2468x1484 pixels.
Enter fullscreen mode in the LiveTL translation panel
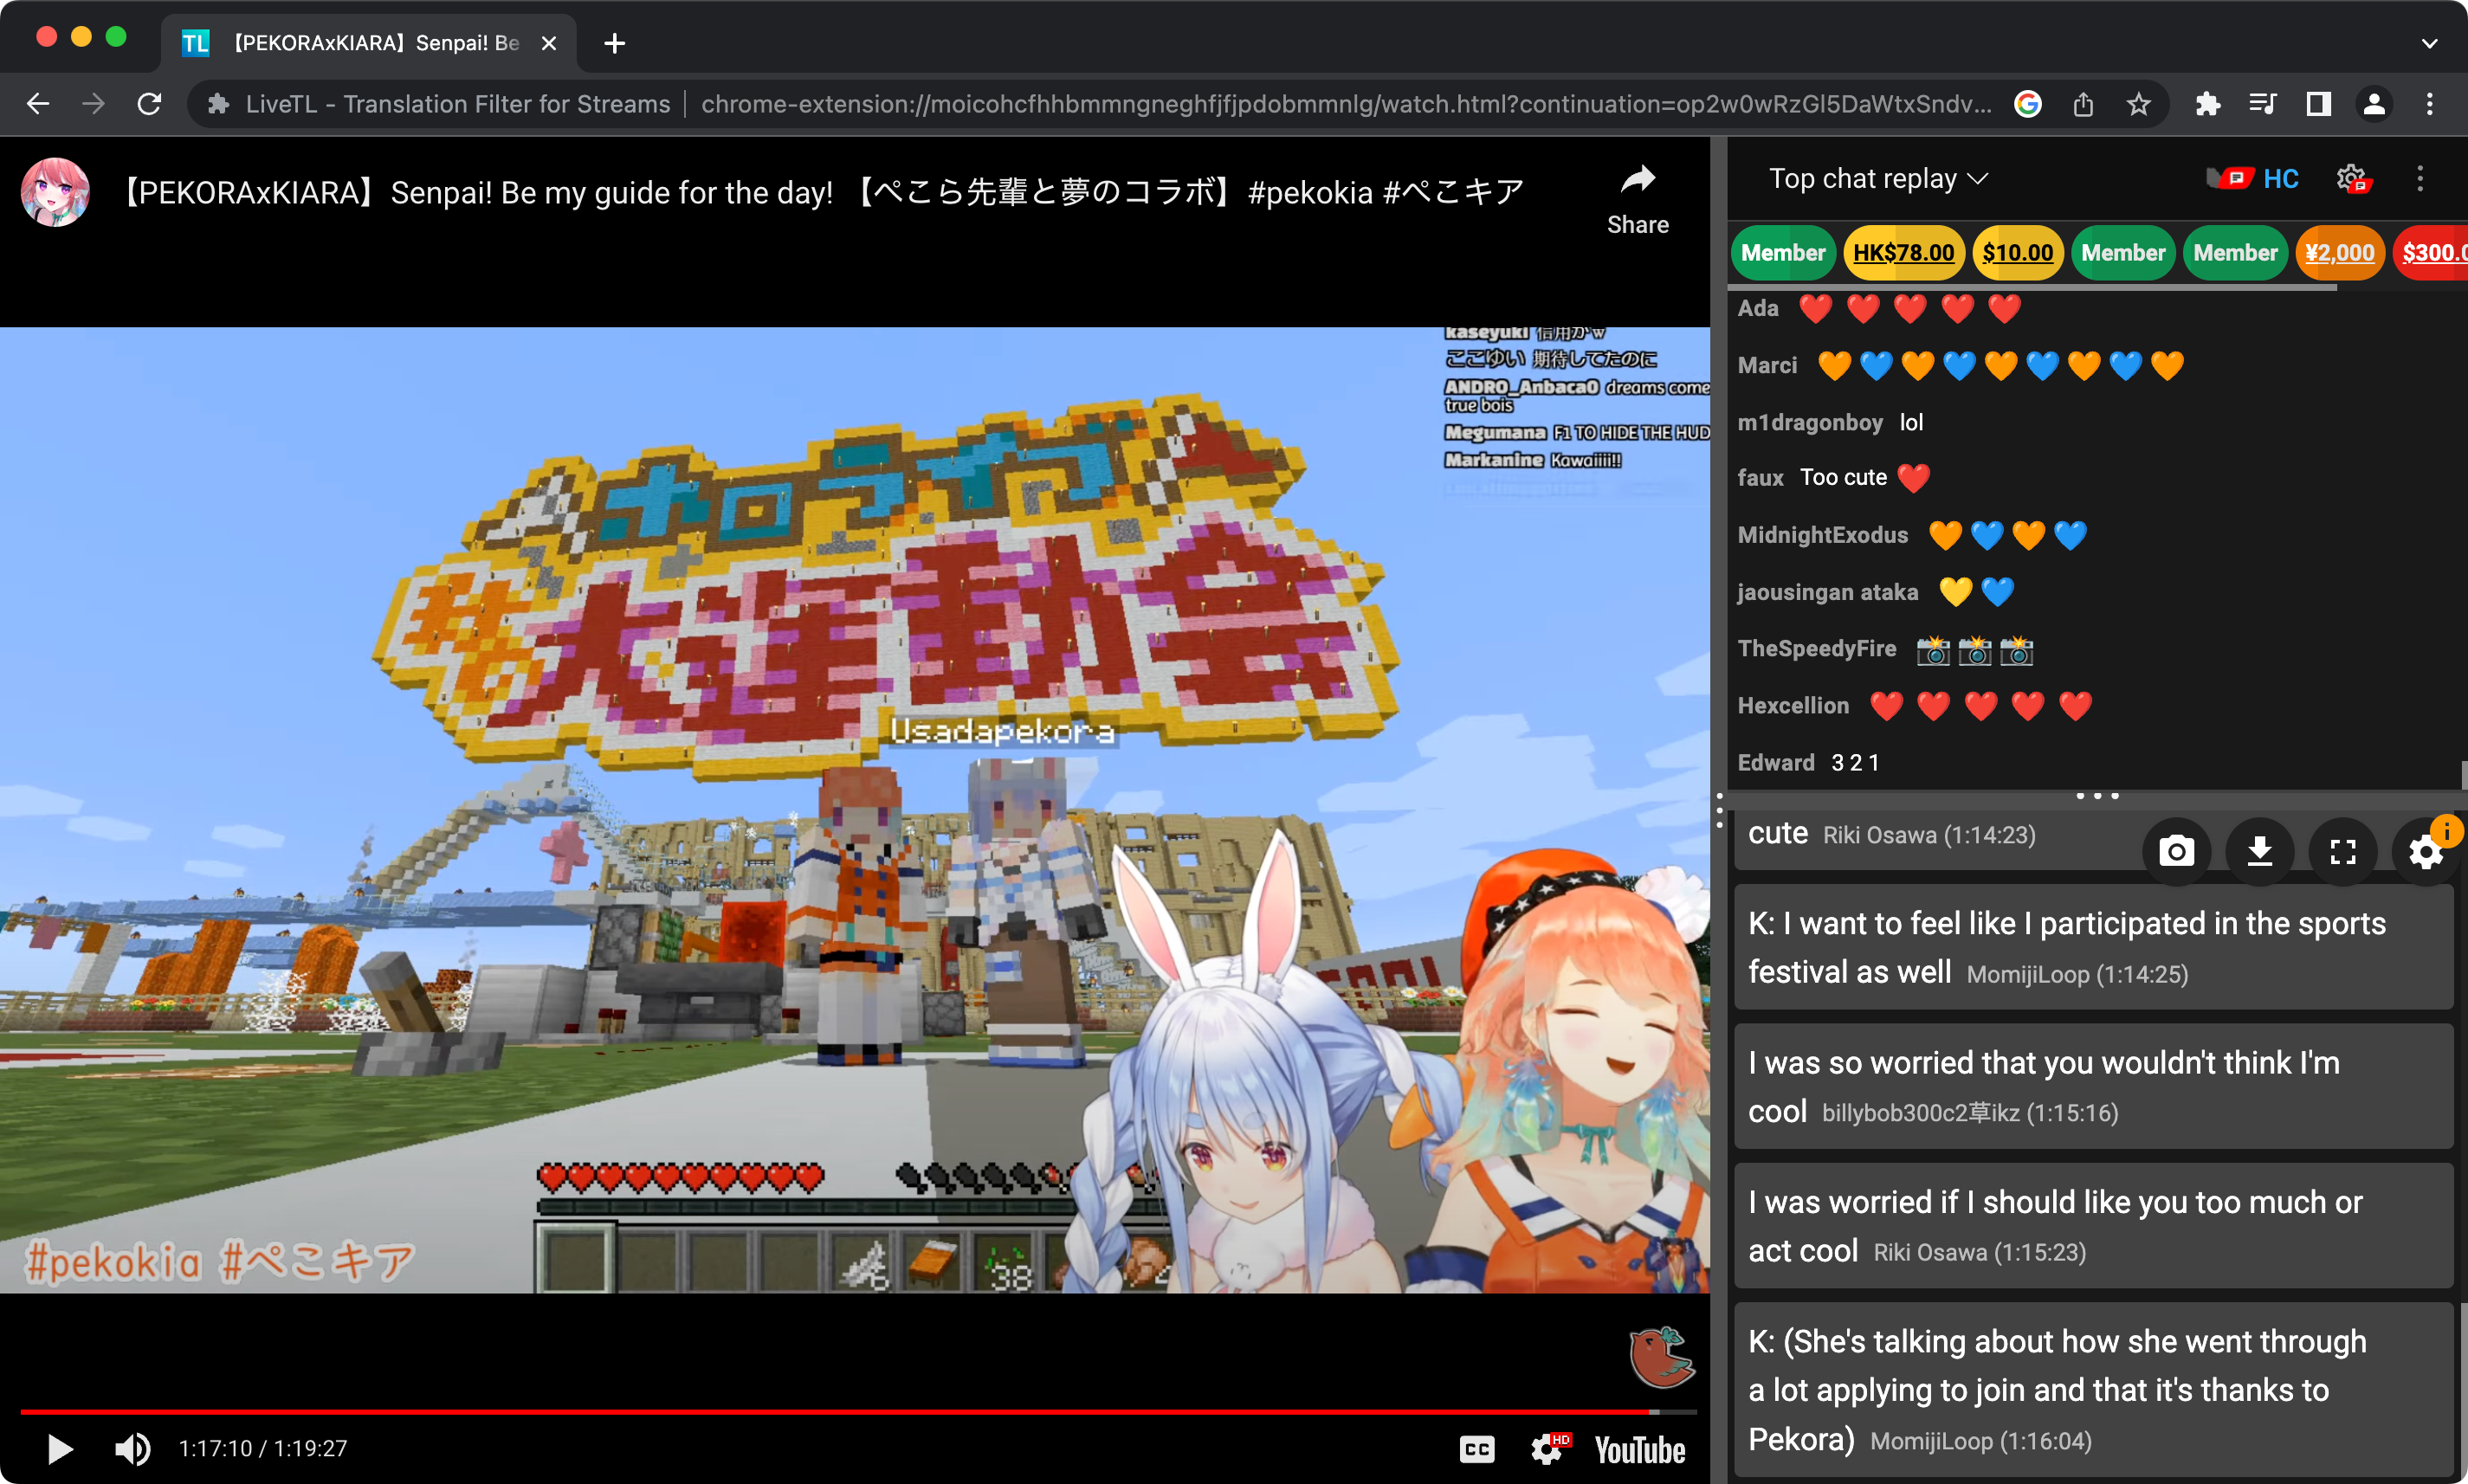pos(2342,851)
